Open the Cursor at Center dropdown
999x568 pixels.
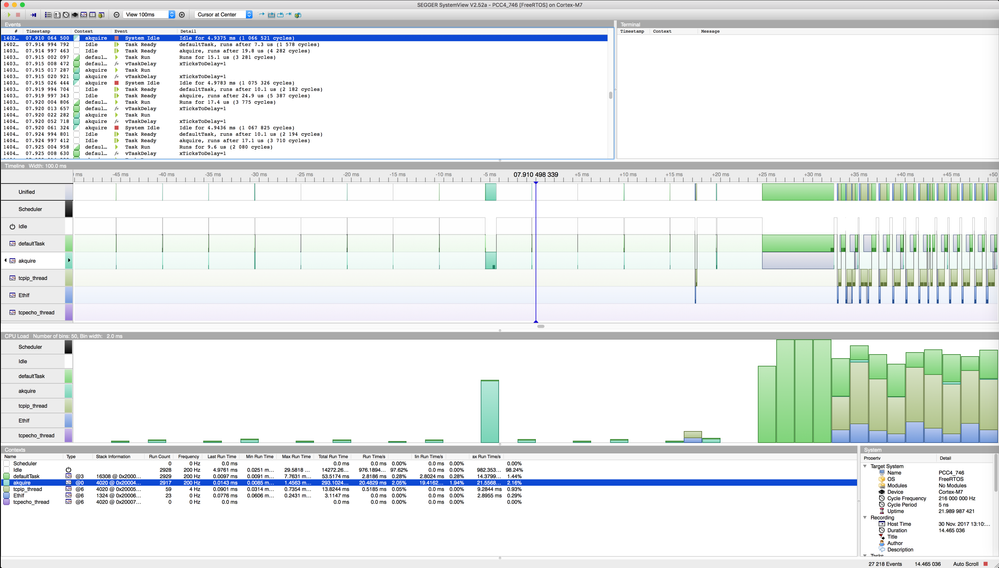[224, 15]
